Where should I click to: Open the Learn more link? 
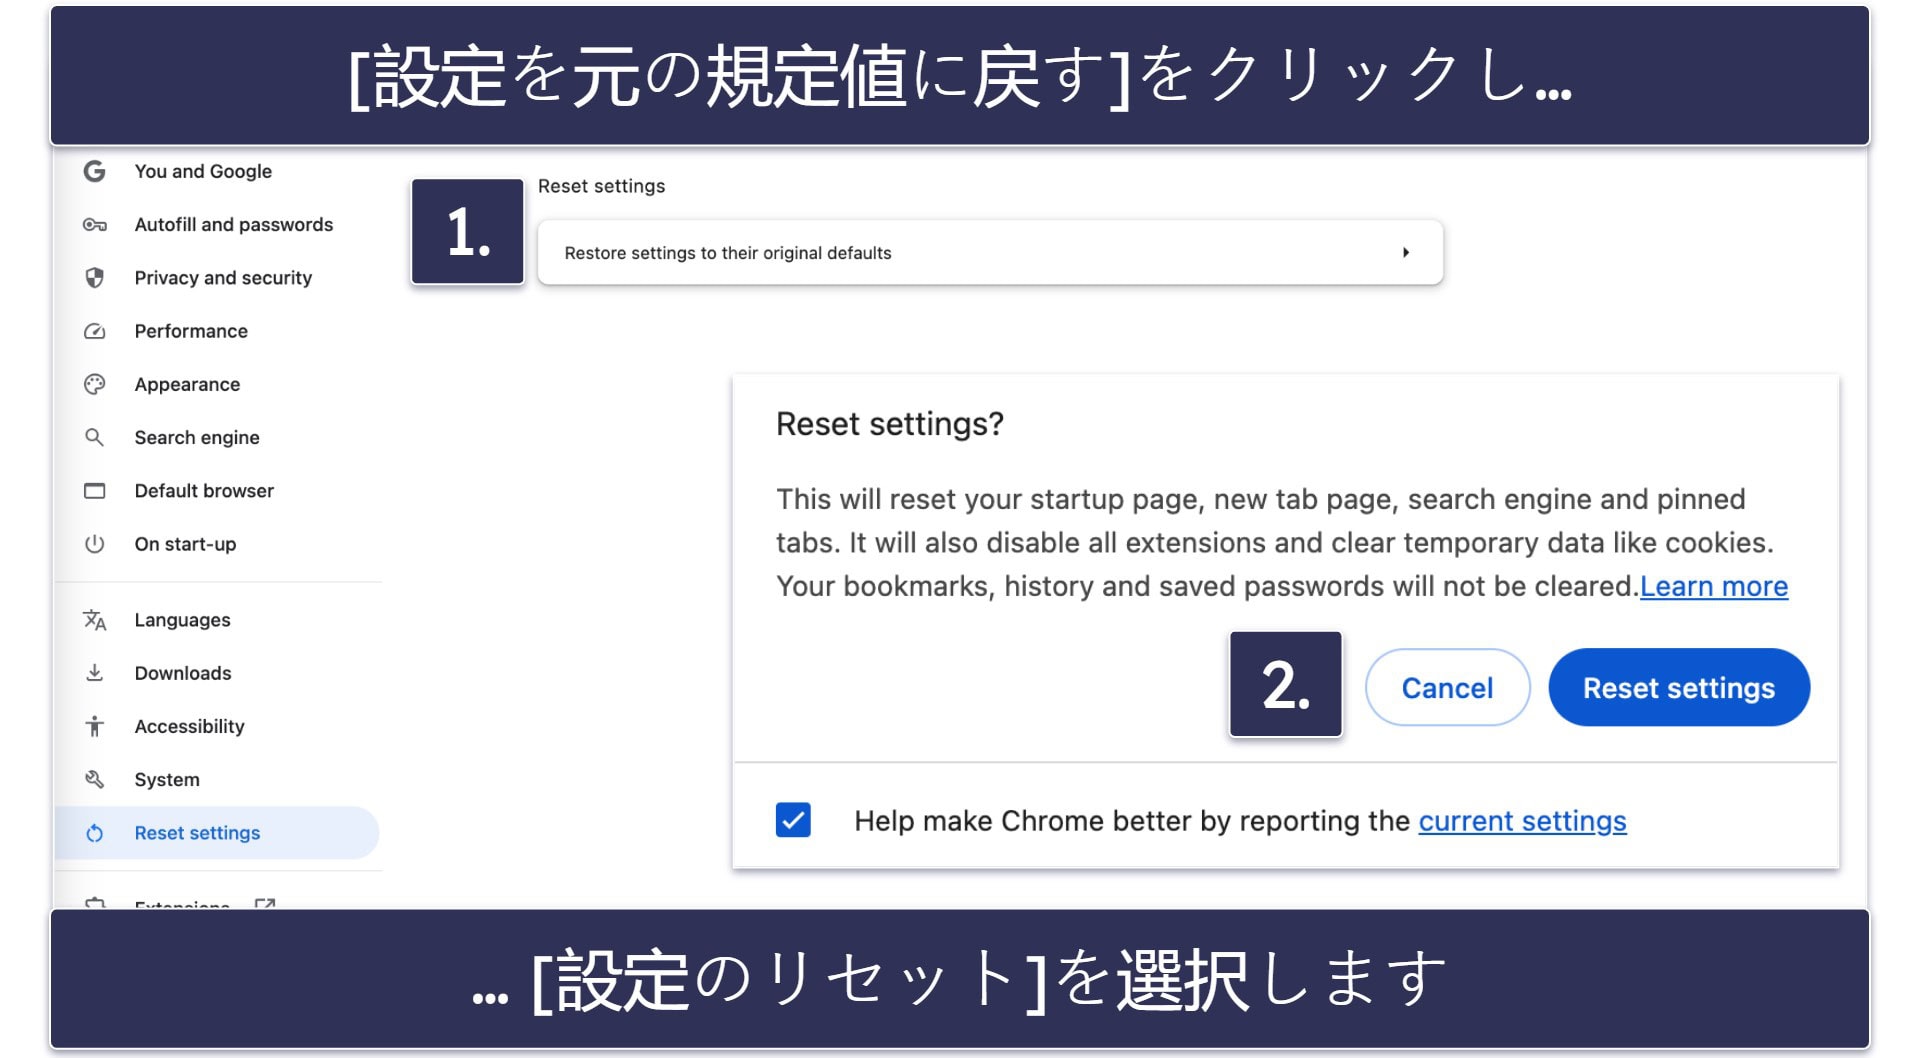(x=1714, y=586)
